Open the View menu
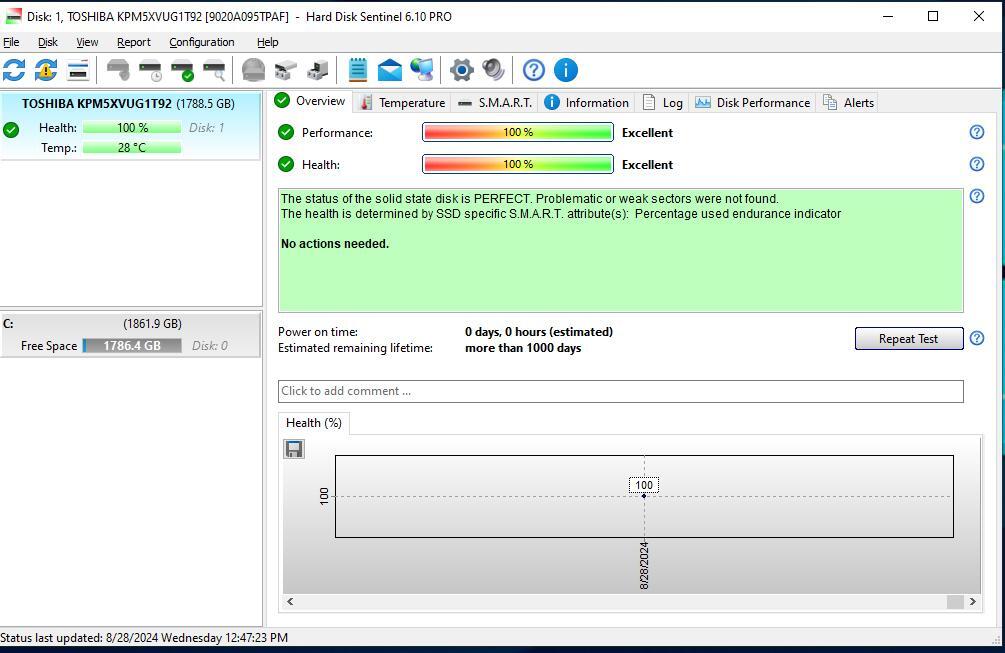This screenshot has height=653, width=1005. (x=87, y=42)
